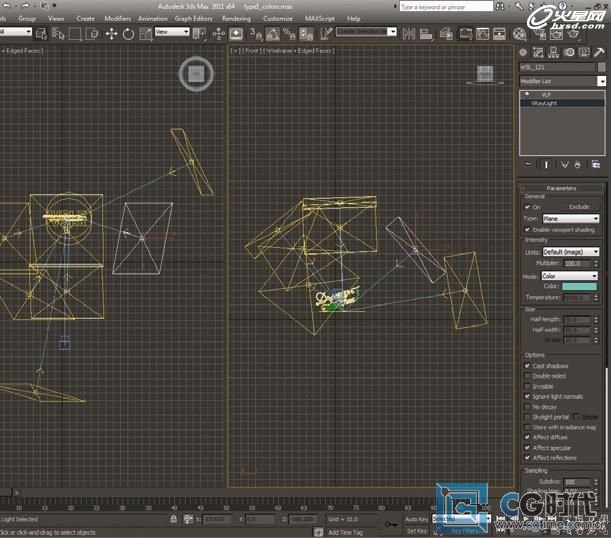Open Mode dropdown showing Color
The width and height of the screenshot is (611, 538).
(569, 276)
